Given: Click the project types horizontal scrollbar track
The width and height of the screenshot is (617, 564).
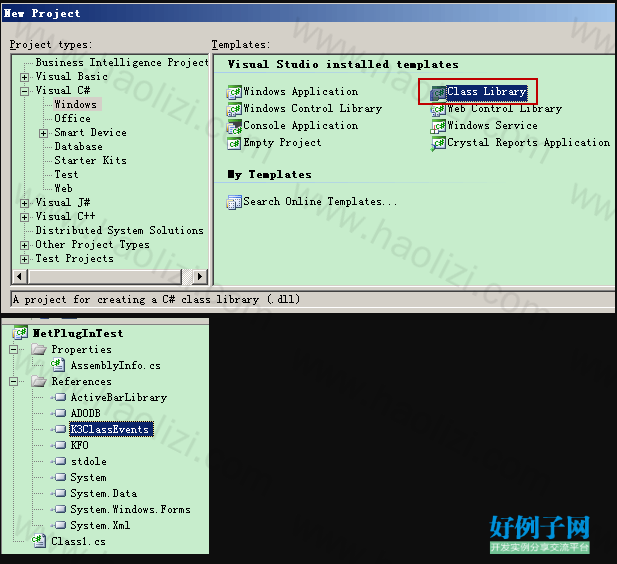Looking at the screenshot, I should click(x=187, y=277).
